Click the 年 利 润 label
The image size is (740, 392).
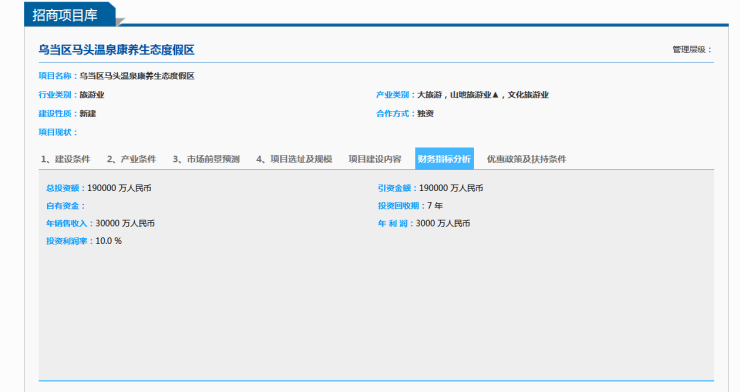pyautogui.click(x=395, y=224)
